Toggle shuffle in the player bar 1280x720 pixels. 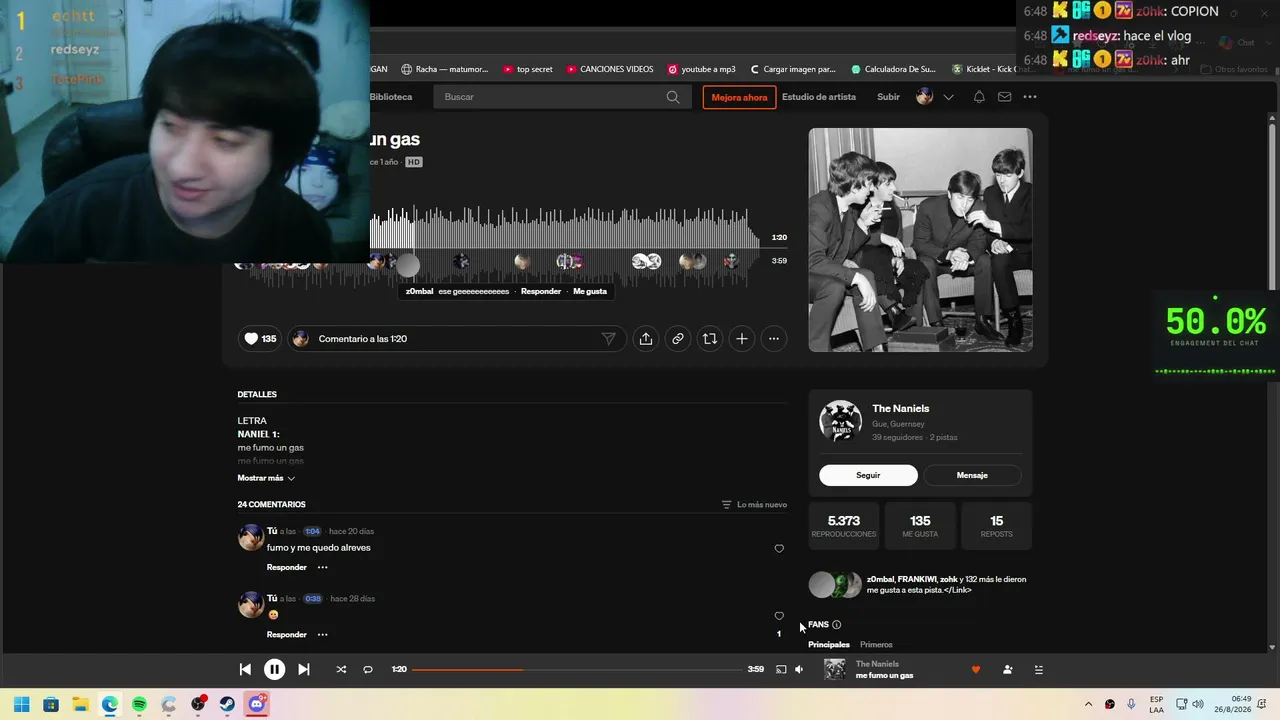pos(341,670)
